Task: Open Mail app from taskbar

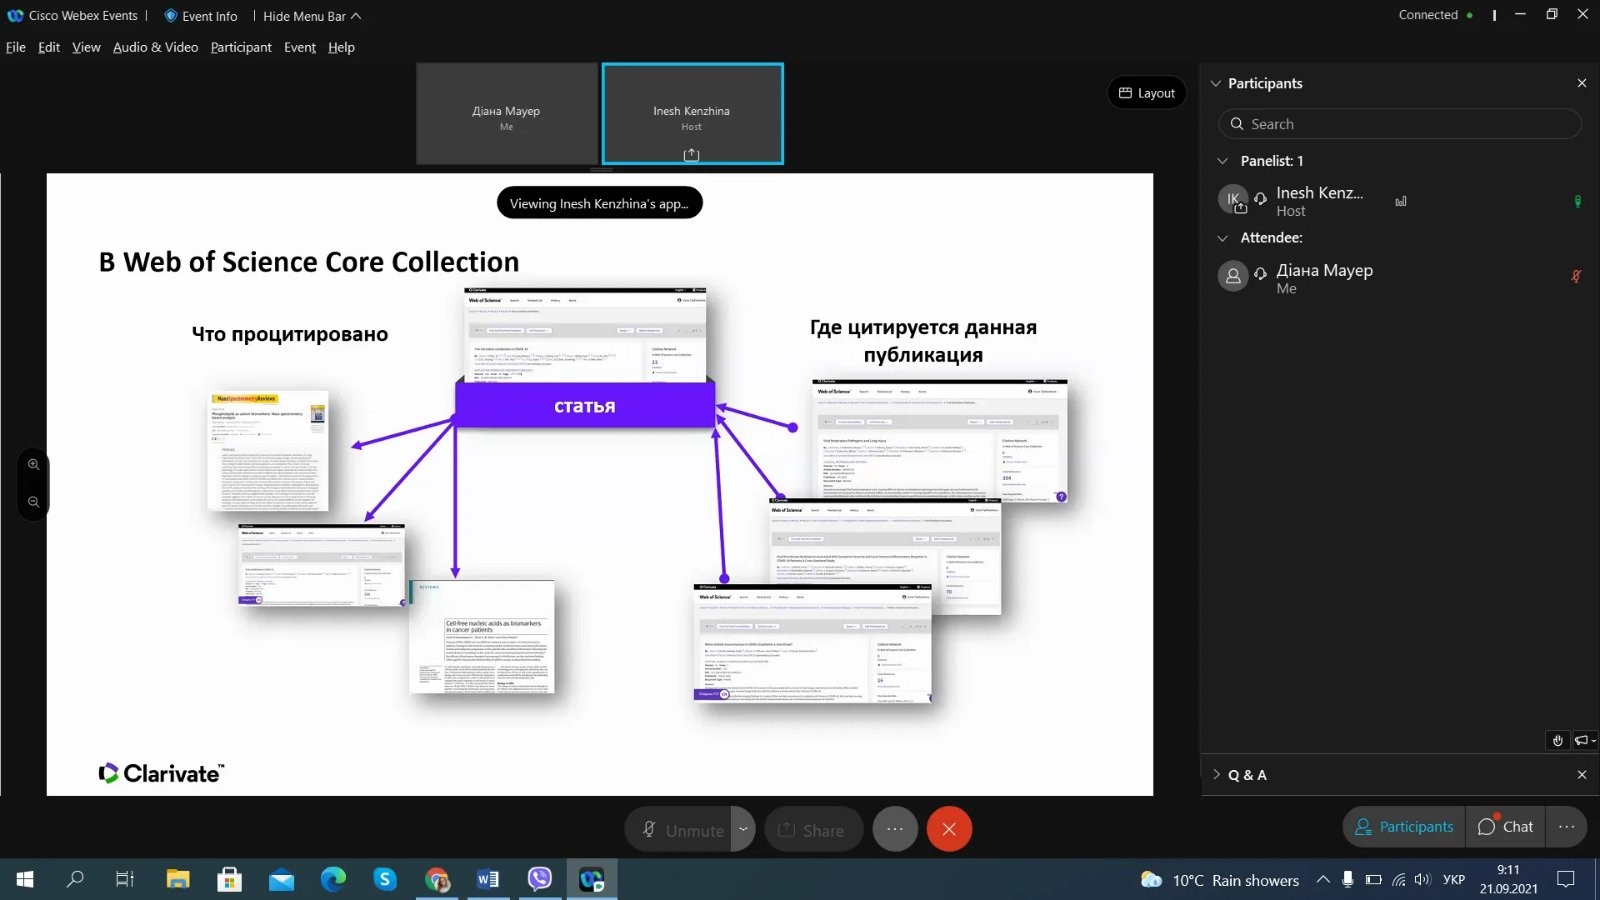Action: 282,879
